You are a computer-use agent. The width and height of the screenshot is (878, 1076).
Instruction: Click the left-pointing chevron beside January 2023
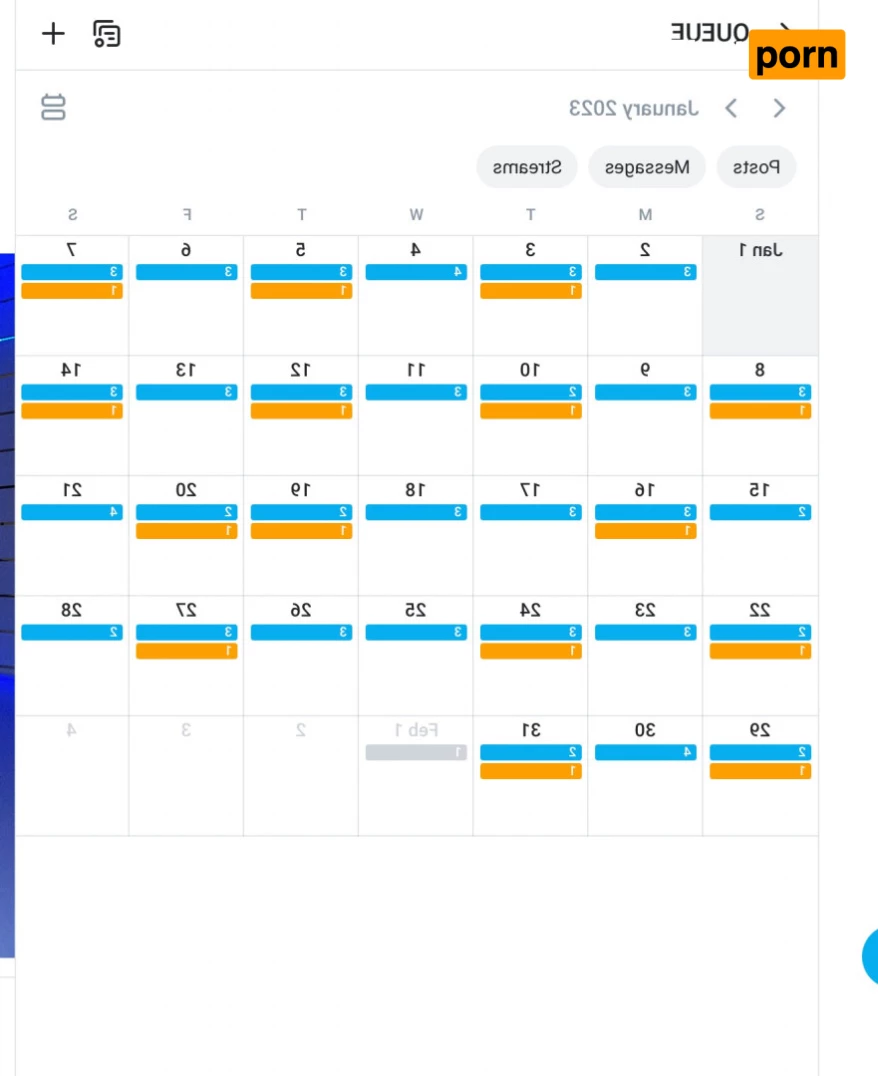(779, 108)
